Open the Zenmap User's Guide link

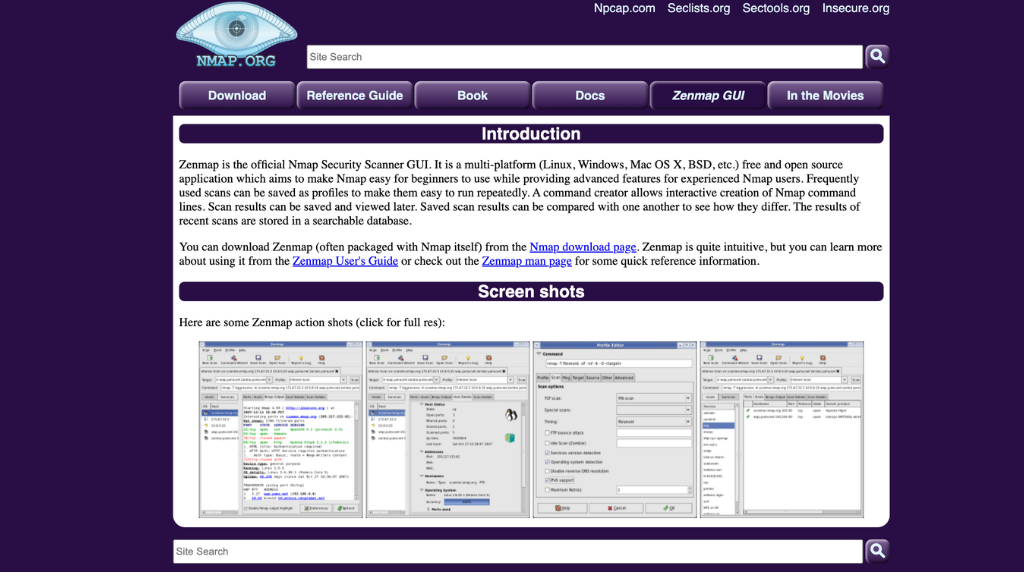(x=345, y=261)
